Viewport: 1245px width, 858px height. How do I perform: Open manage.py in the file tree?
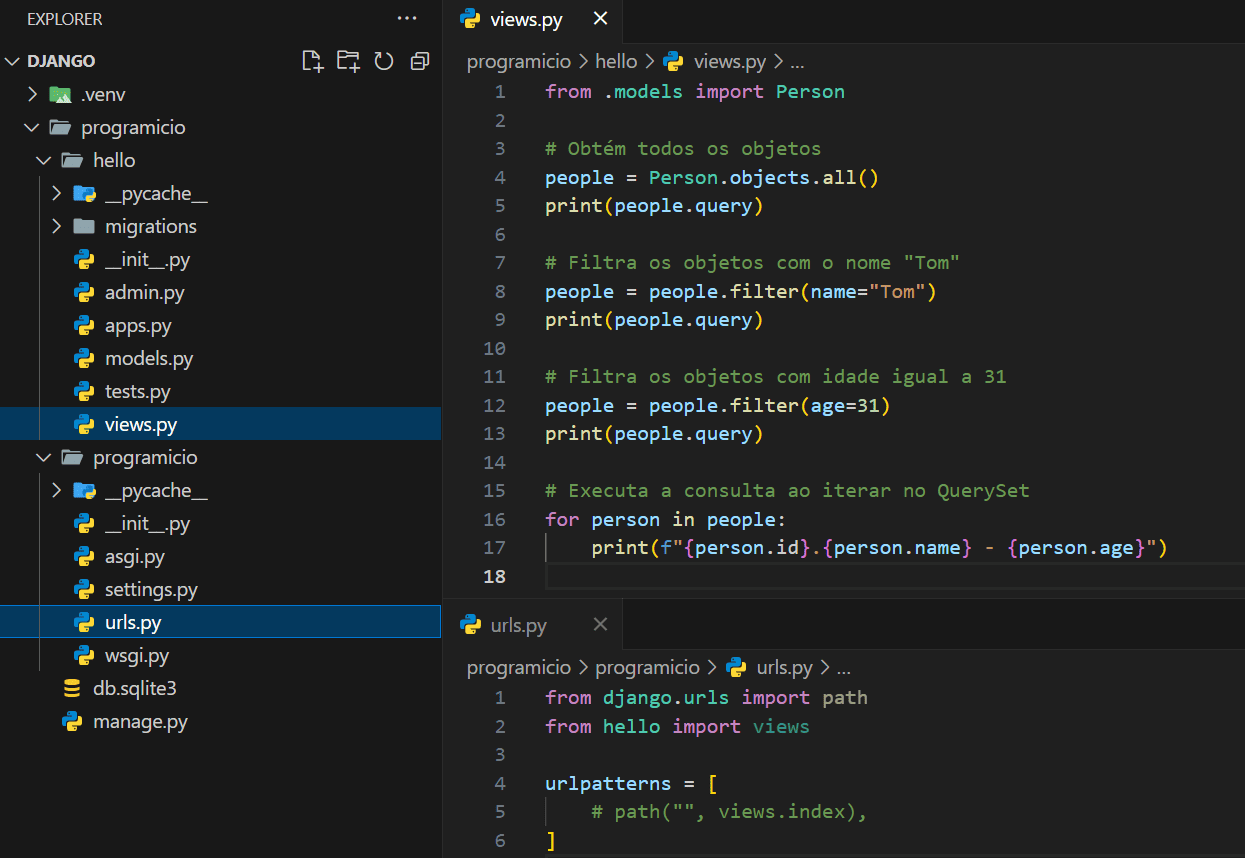pyautogui.click(x=140, y=722)
